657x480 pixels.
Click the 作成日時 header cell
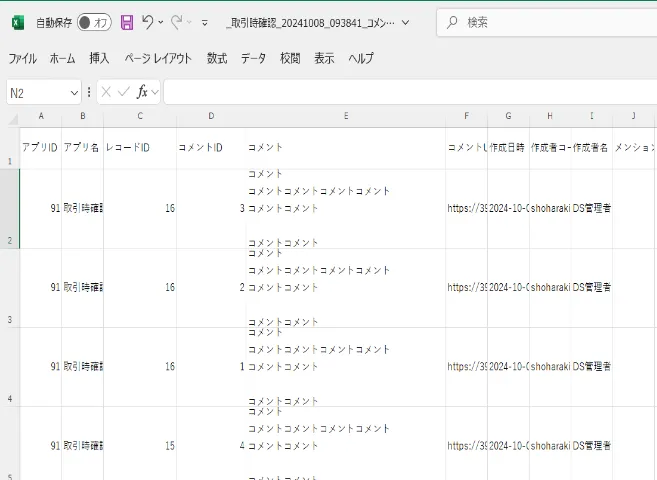coord(508,148)
